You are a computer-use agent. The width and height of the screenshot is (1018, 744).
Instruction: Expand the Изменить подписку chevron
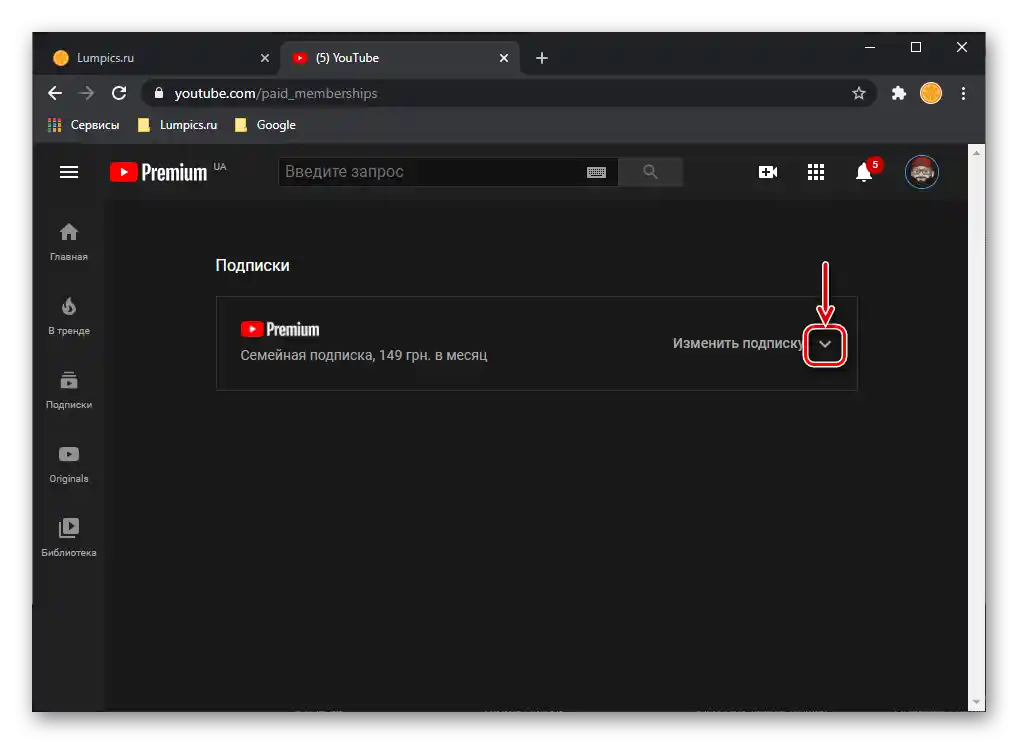825,344
